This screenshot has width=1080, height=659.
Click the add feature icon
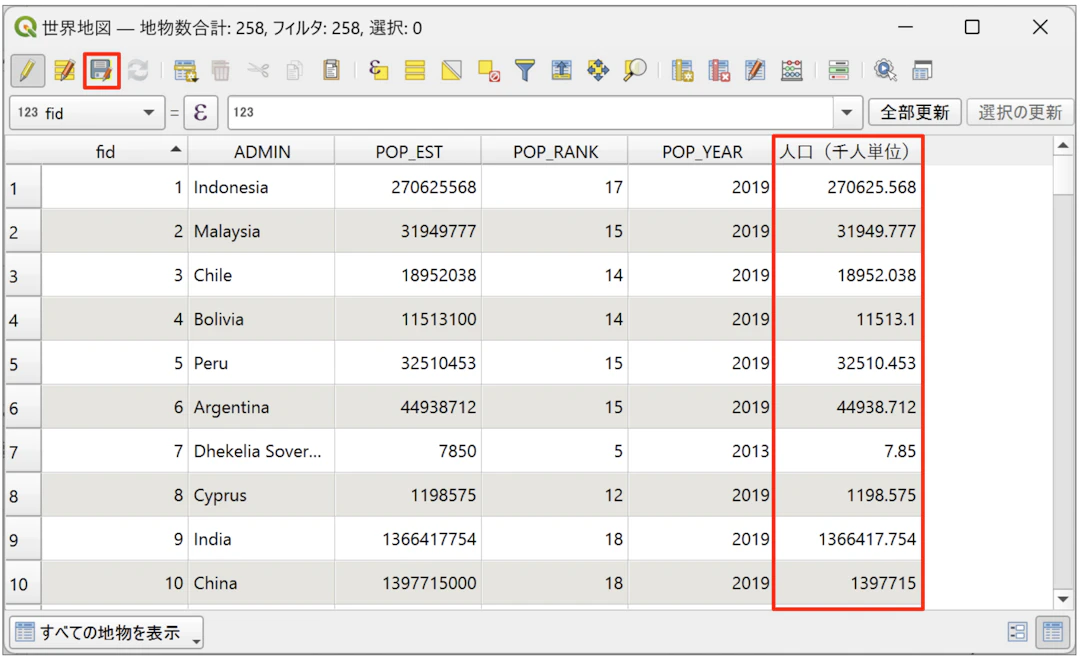pyautogui.click(x=185, y=70)
